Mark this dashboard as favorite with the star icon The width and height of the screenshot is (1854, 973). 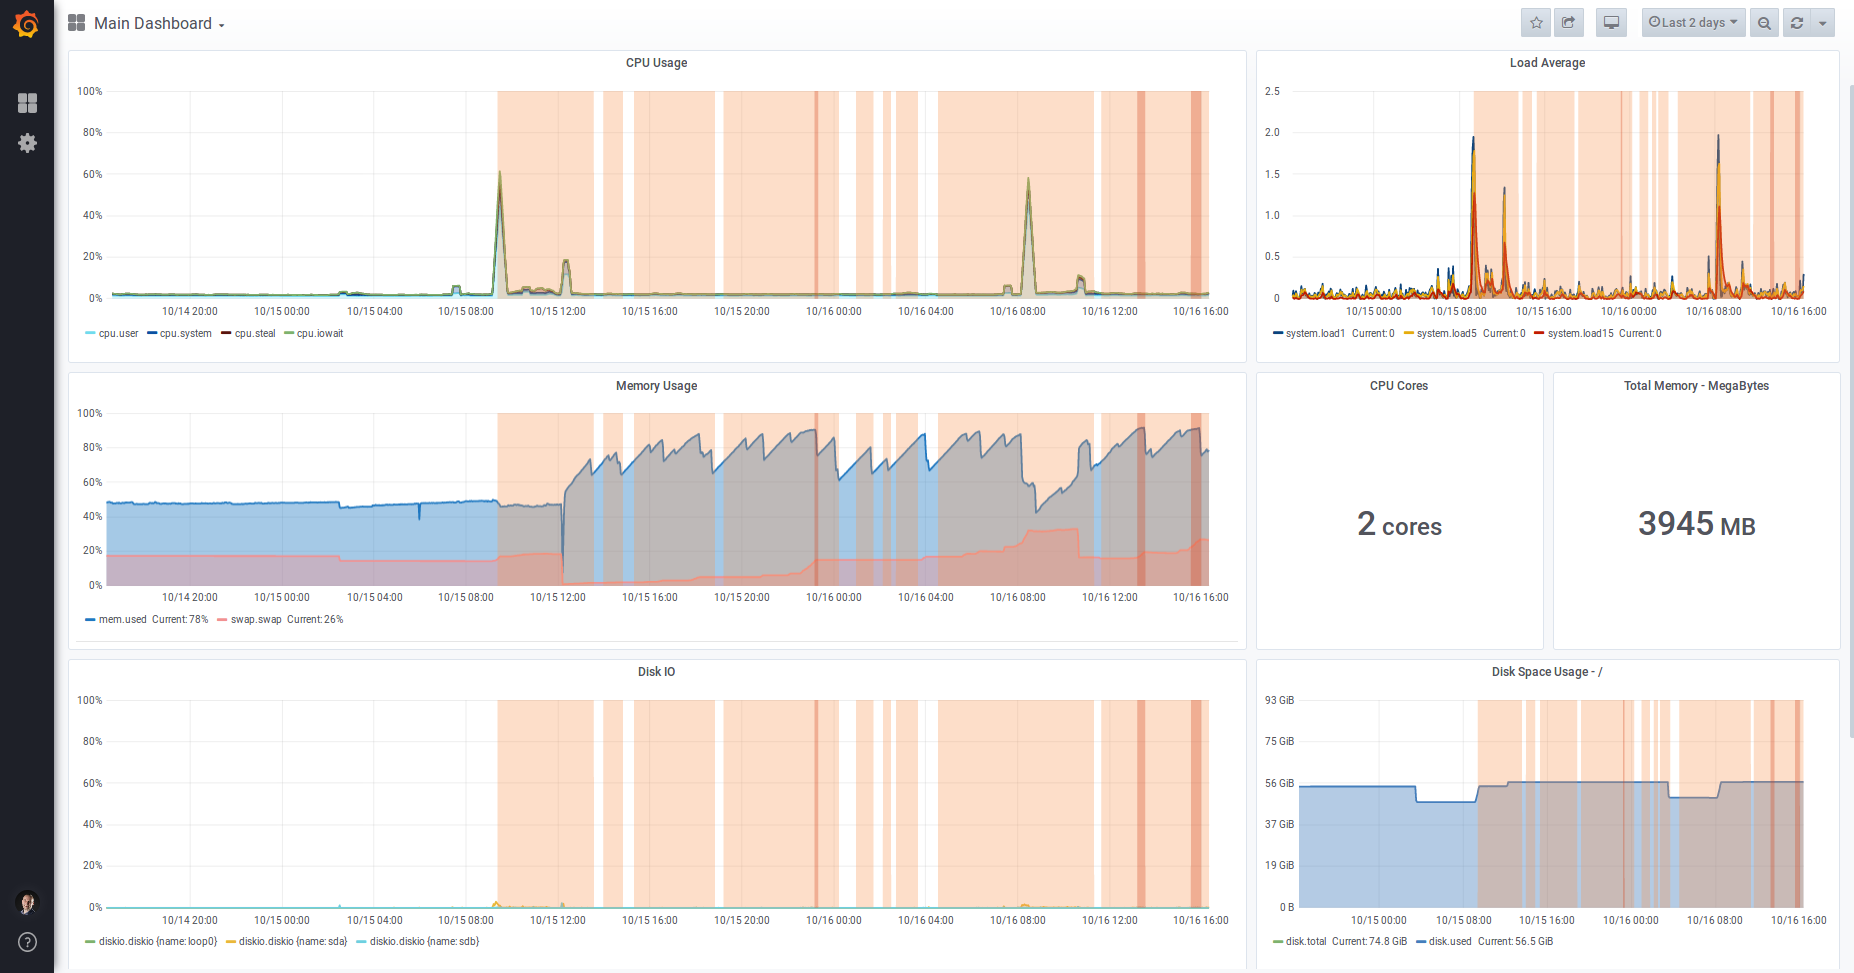[x=1535, y=21]
